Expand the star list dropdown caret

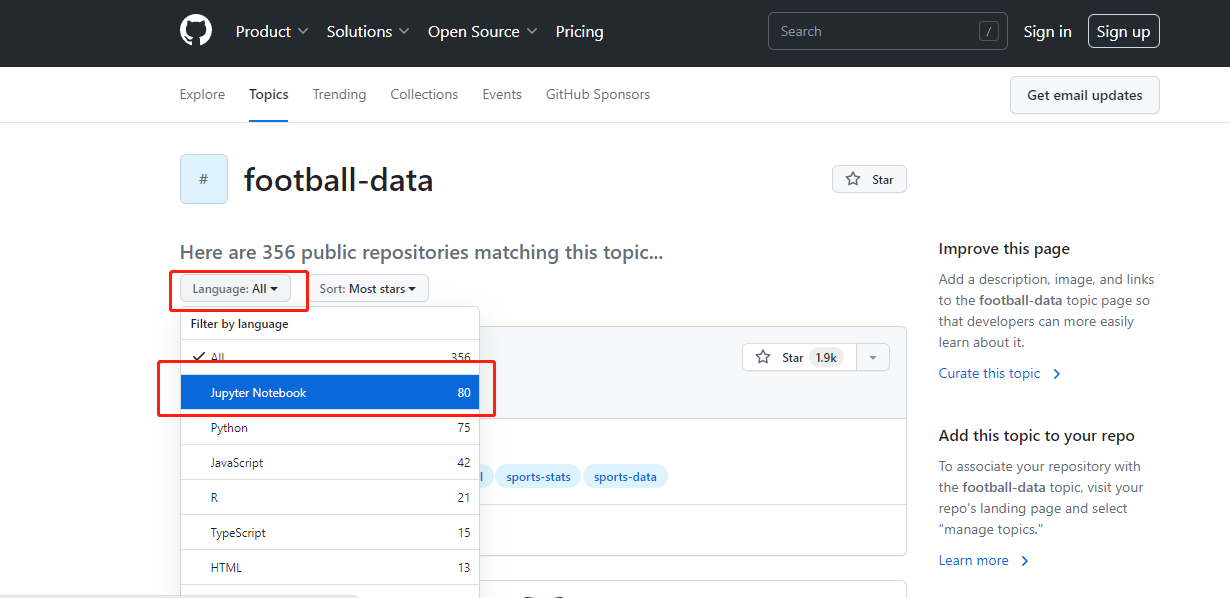tap(873, 357)
